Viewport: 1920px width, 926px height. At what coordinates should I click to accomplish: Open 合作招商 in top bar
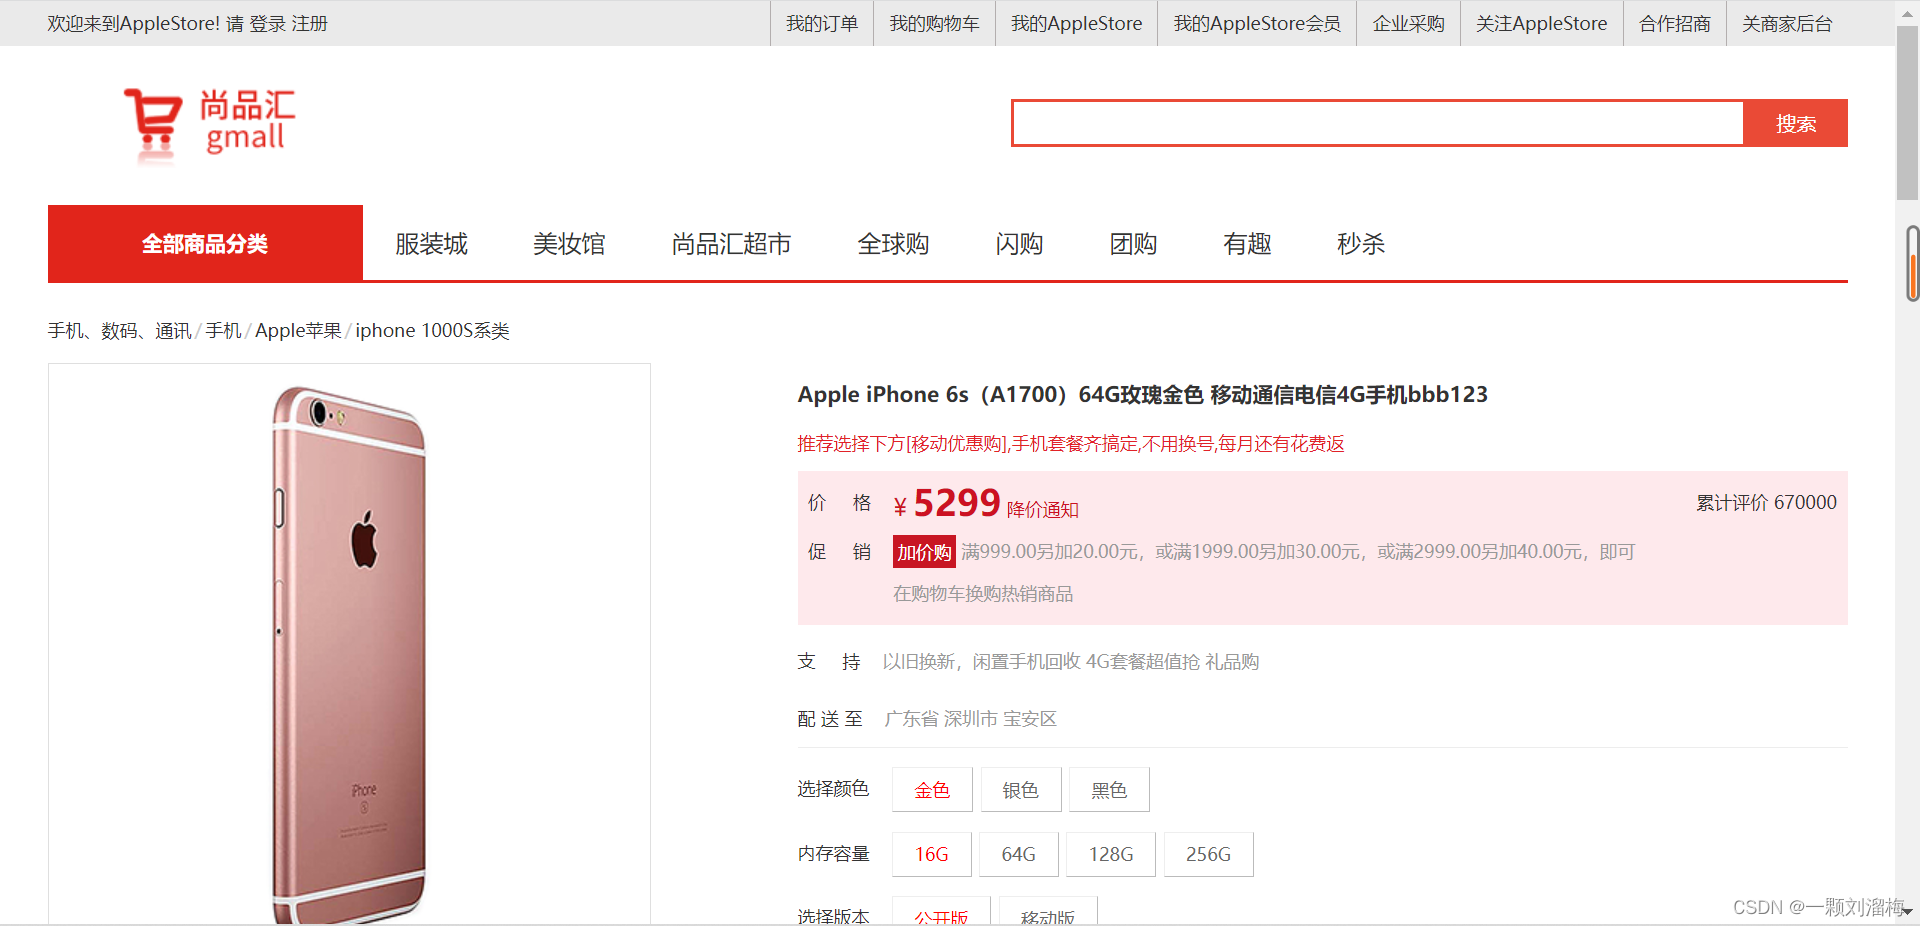[1675, 23]
